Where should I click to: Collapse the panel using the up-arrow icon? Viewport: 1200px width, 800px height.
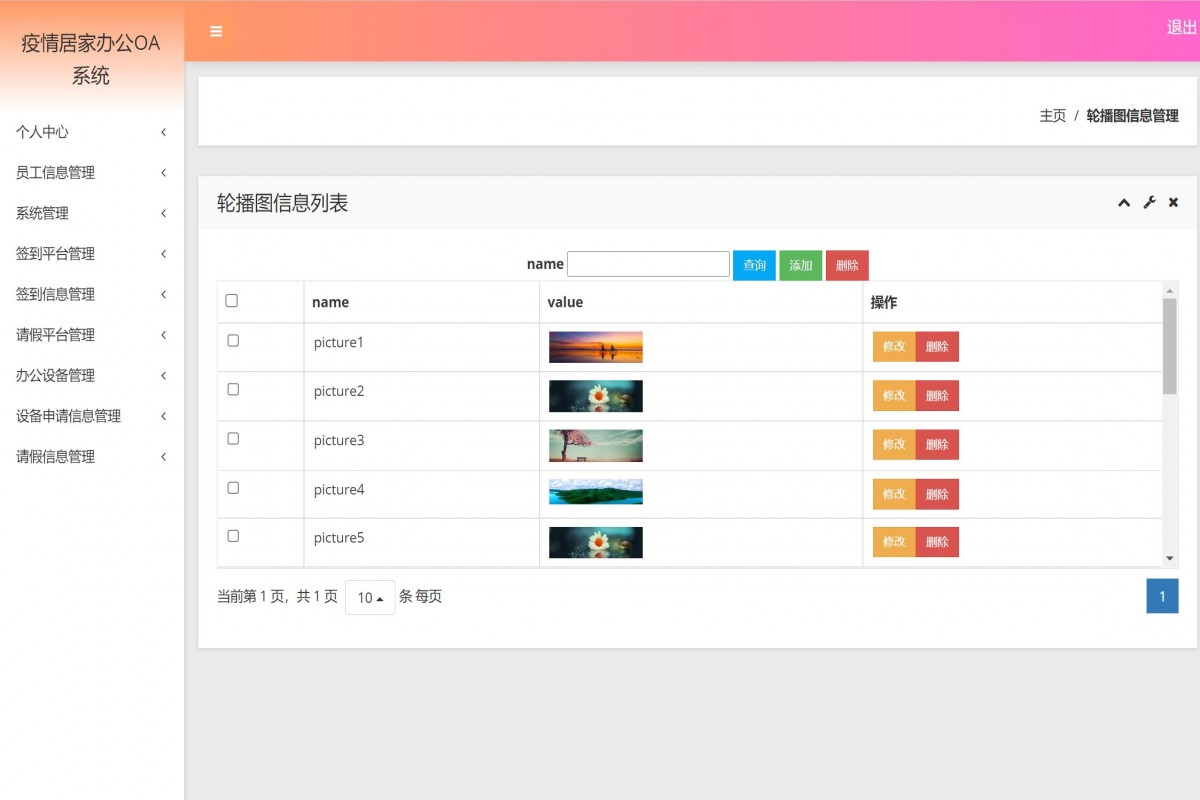pos(1123,202)
